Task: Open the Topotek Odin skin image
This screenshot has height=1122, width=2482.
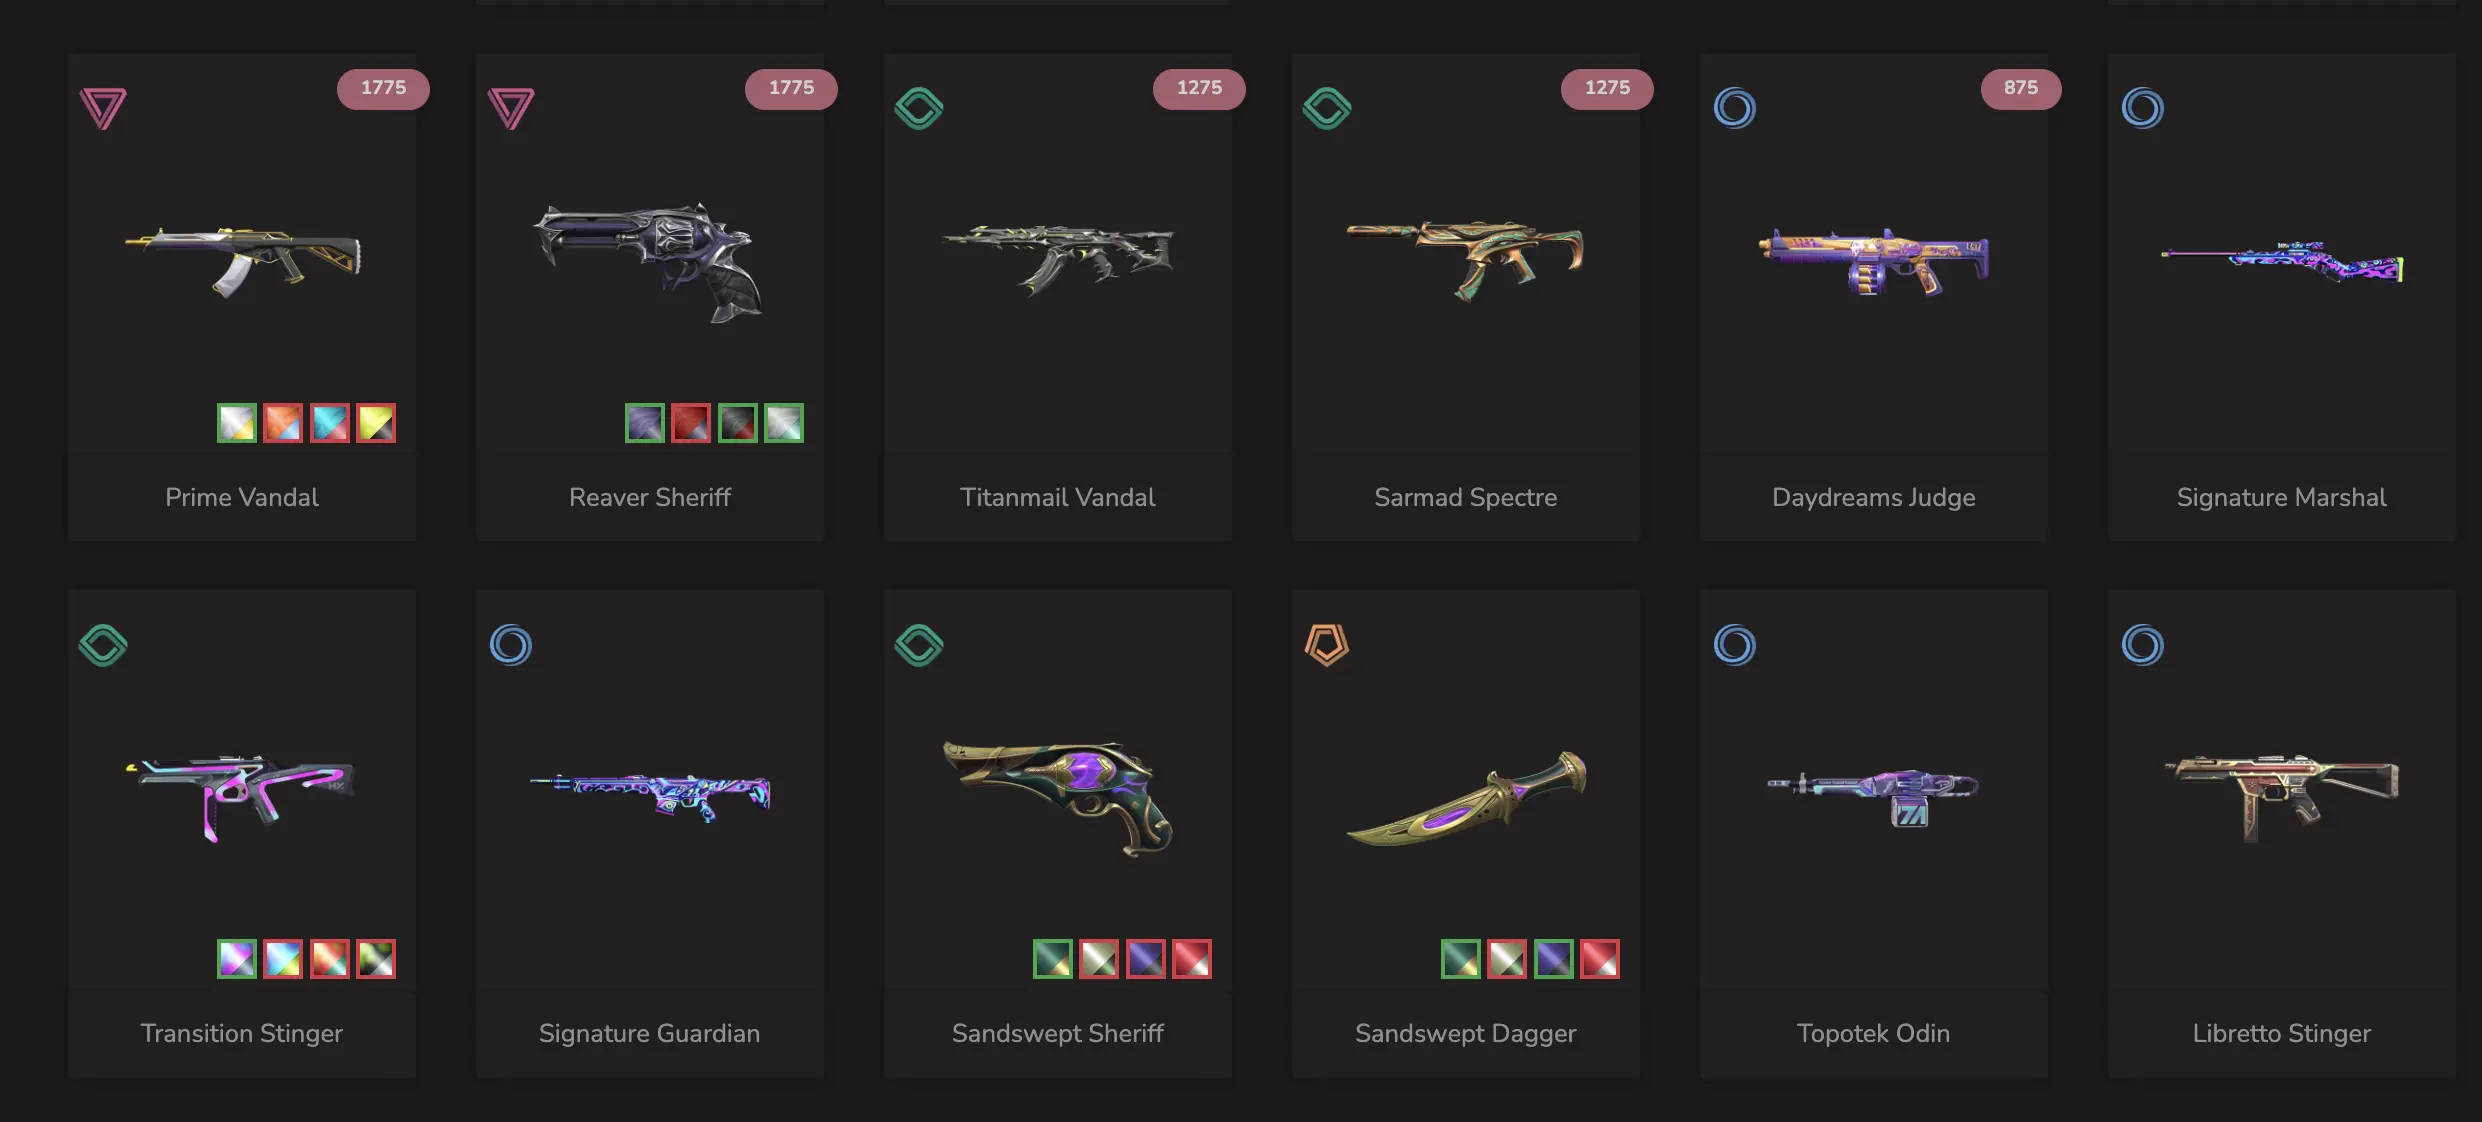Action: [x=1874, y=797]
